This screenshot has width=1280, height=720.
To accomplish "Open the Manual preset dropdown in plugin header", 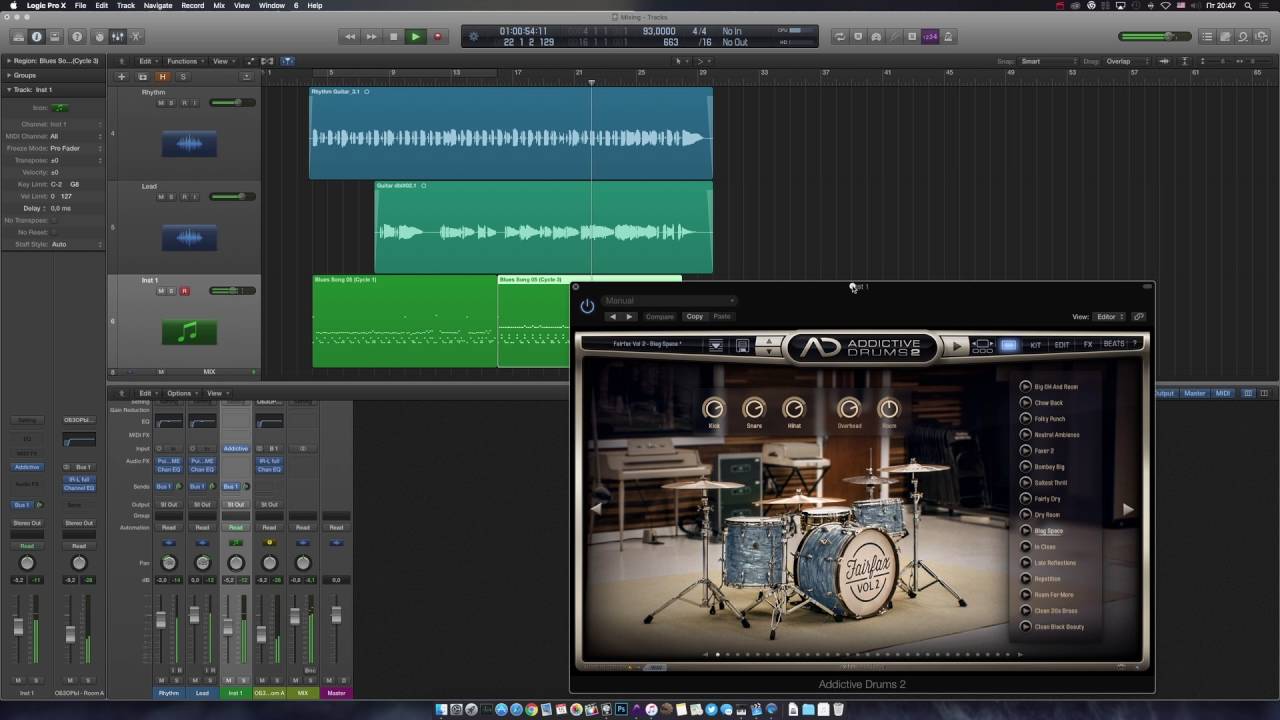I will 669,300.
